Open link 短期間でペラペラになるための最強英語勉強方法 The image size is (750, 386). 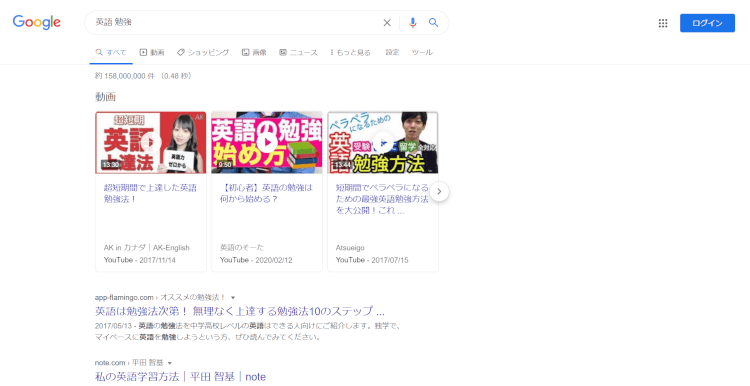[x=382, y=199]
